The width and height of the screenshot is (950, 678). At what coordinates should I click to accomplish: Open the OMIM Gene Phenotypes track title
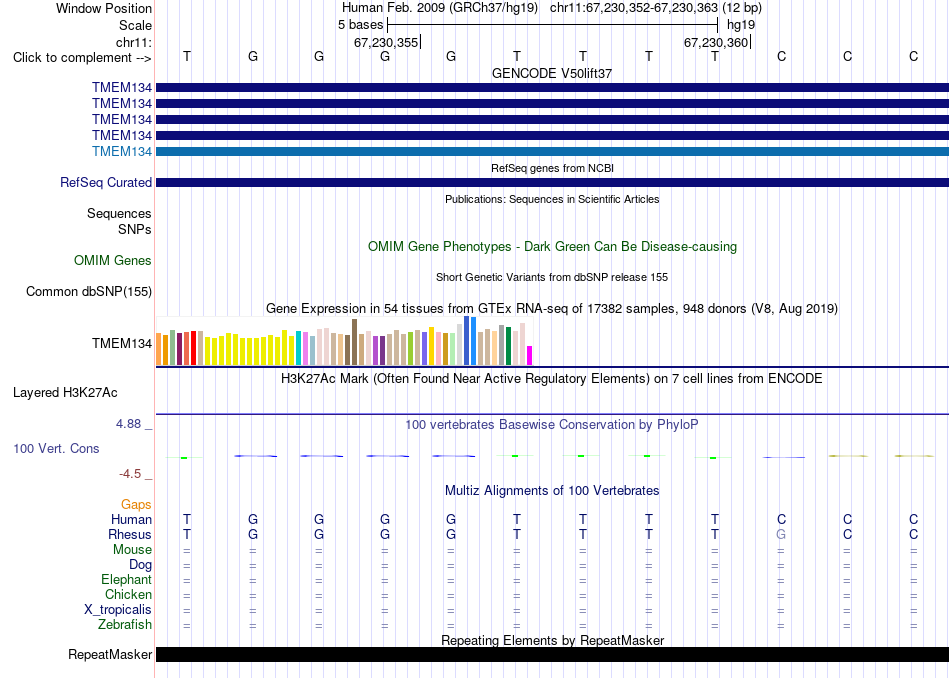click(x=552, y=247)
